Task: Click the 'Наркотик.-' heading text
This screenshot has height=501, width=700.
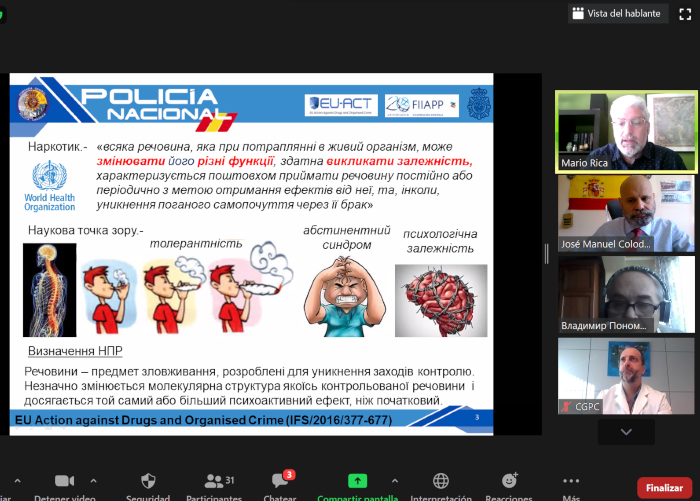Action: (58, 147)
